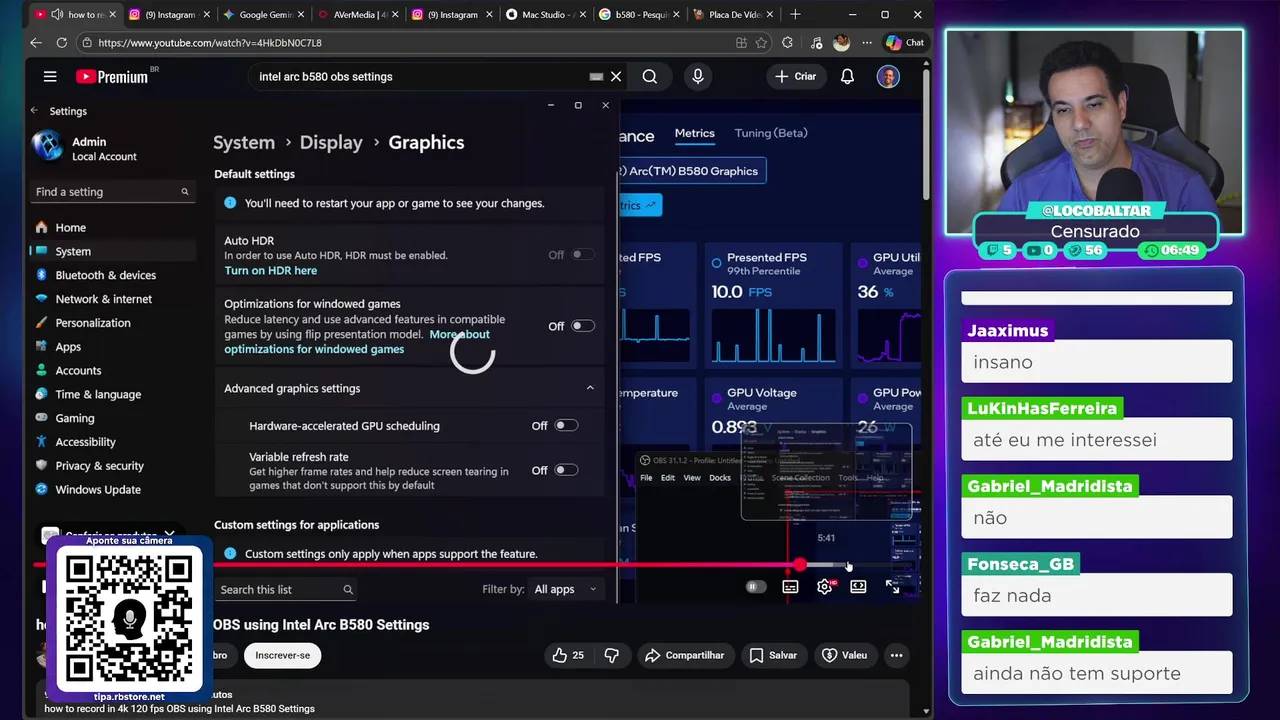Turn on Variable refresh rate switch
The height and width of the screenshot is (720, 1280).
tap(566, 470)
